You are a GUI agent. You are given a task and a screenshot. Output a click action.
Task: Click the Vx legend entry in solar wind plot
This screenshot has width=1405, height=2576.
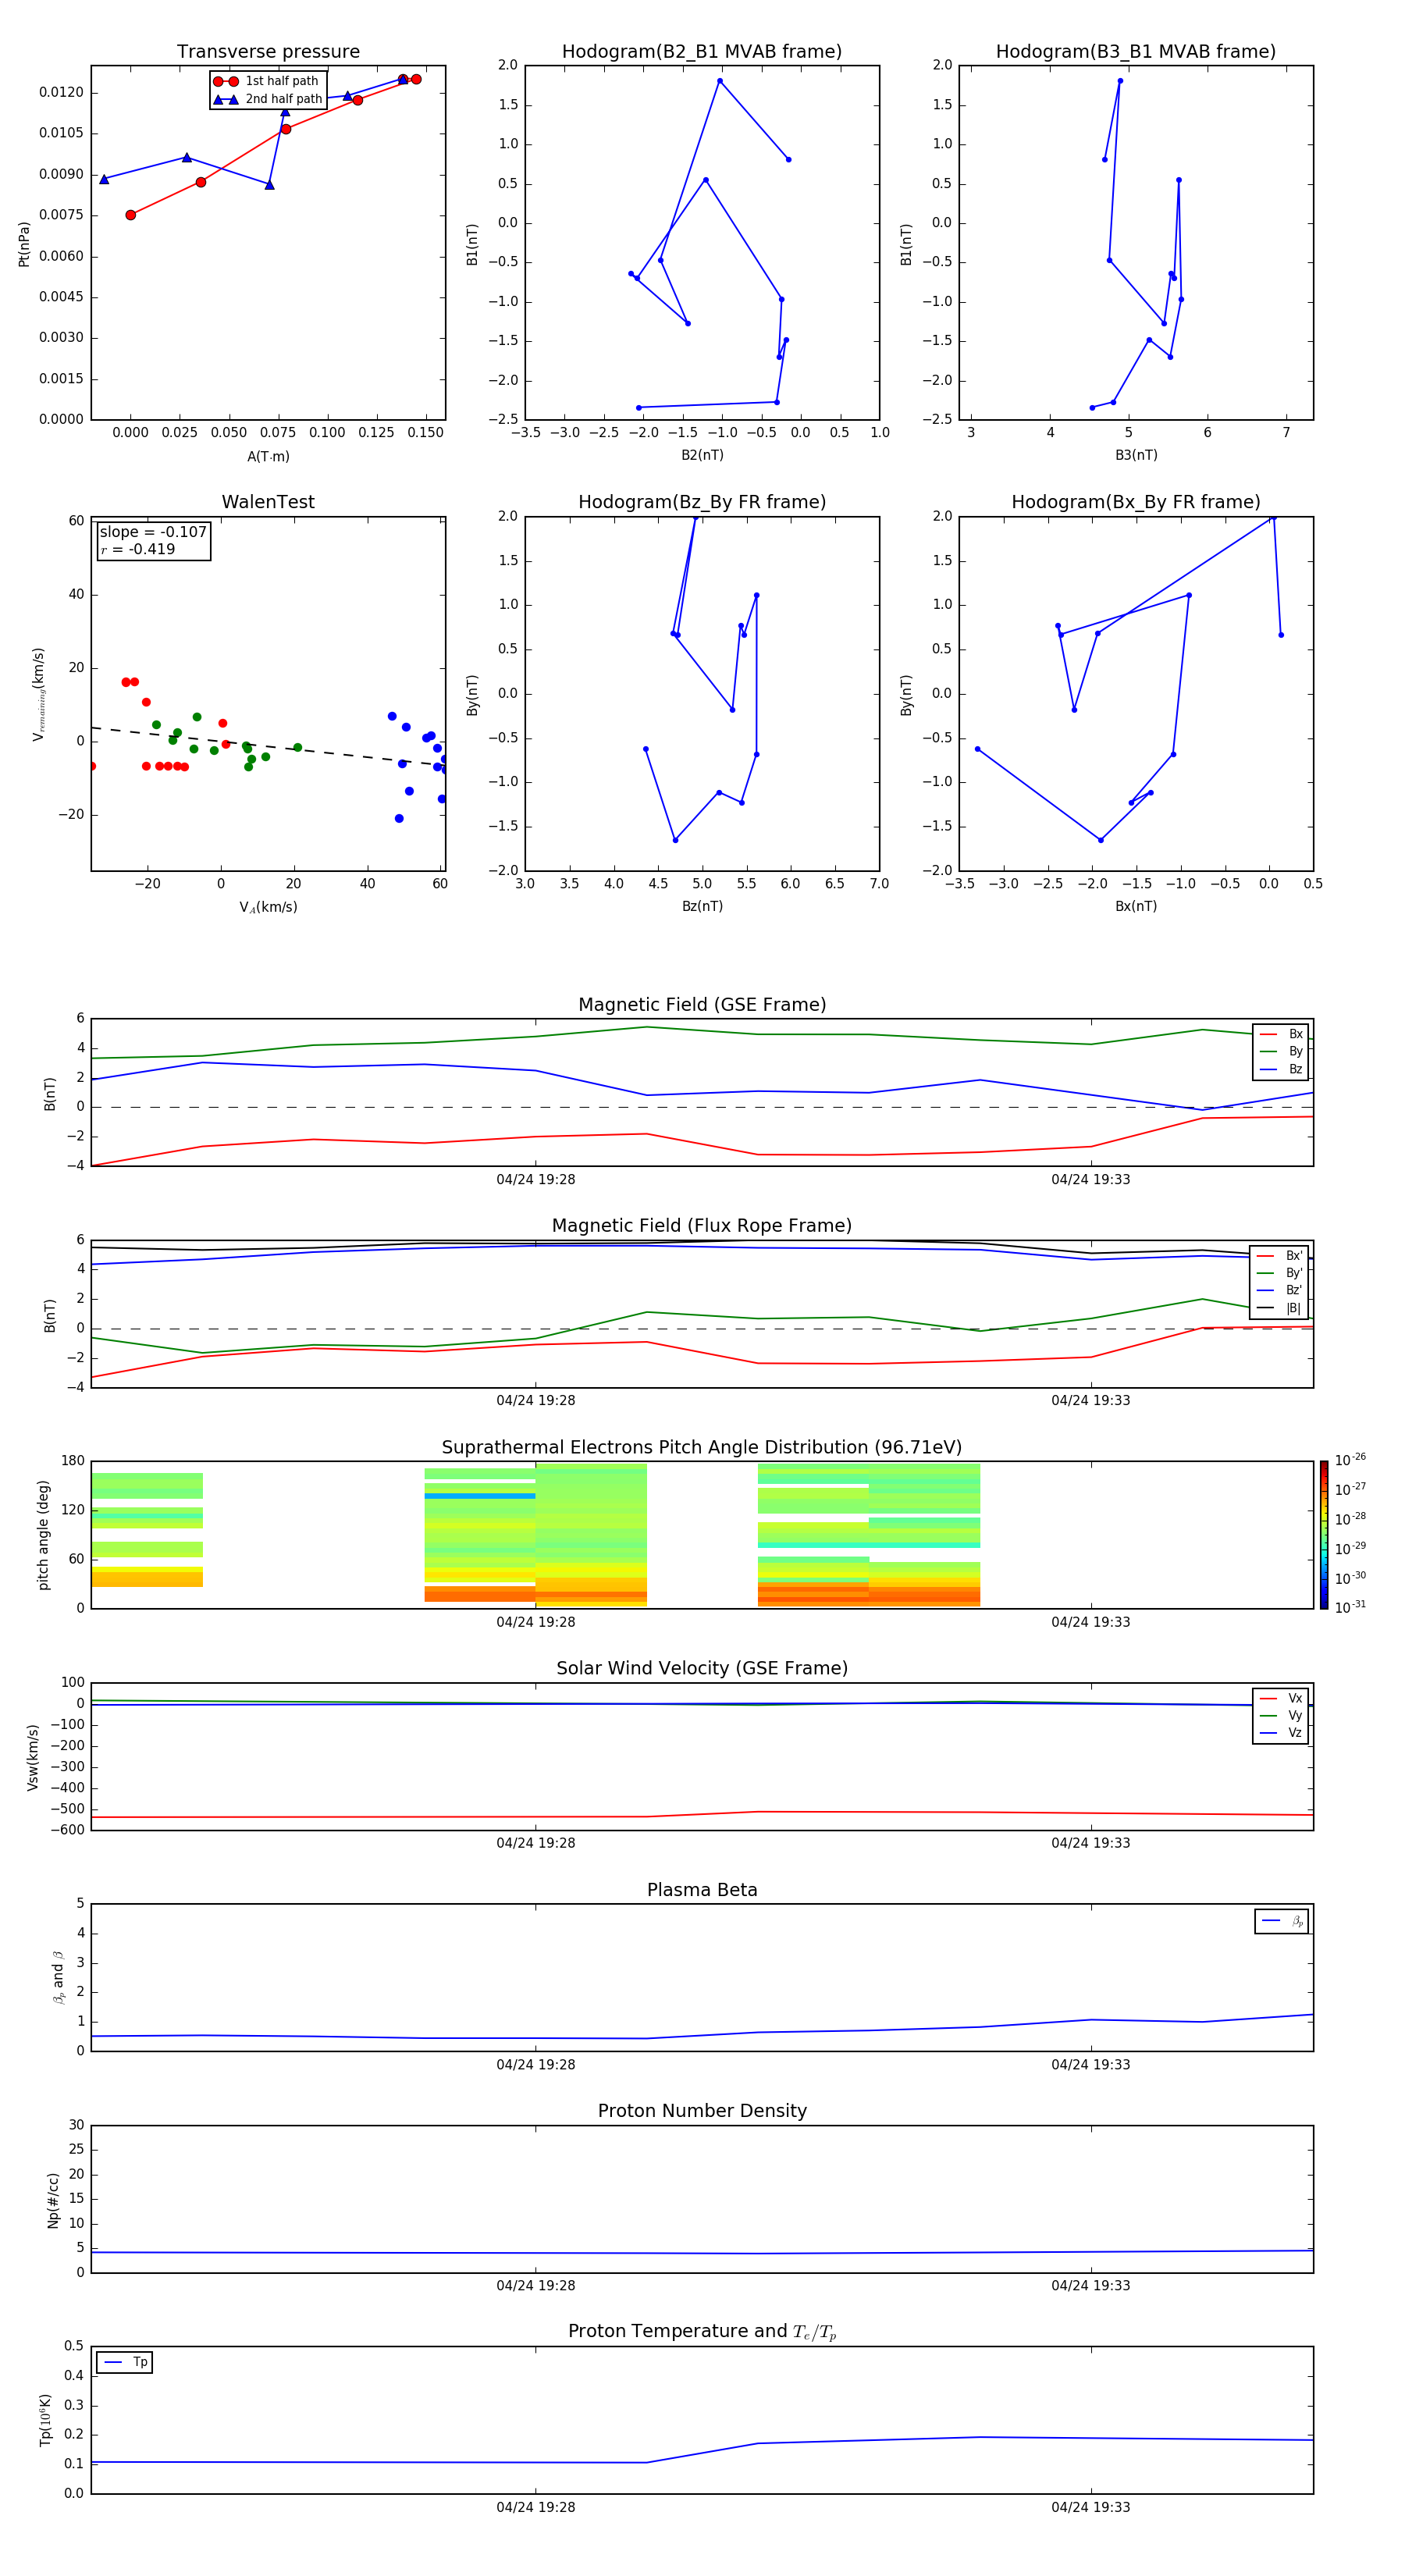tap(1281, 1699)
